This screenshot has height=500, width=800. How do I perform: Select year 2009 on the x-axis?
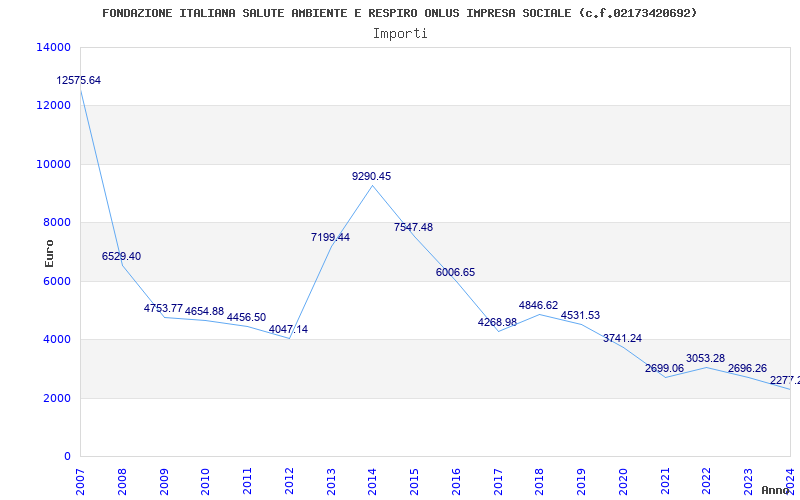[164, 482]
